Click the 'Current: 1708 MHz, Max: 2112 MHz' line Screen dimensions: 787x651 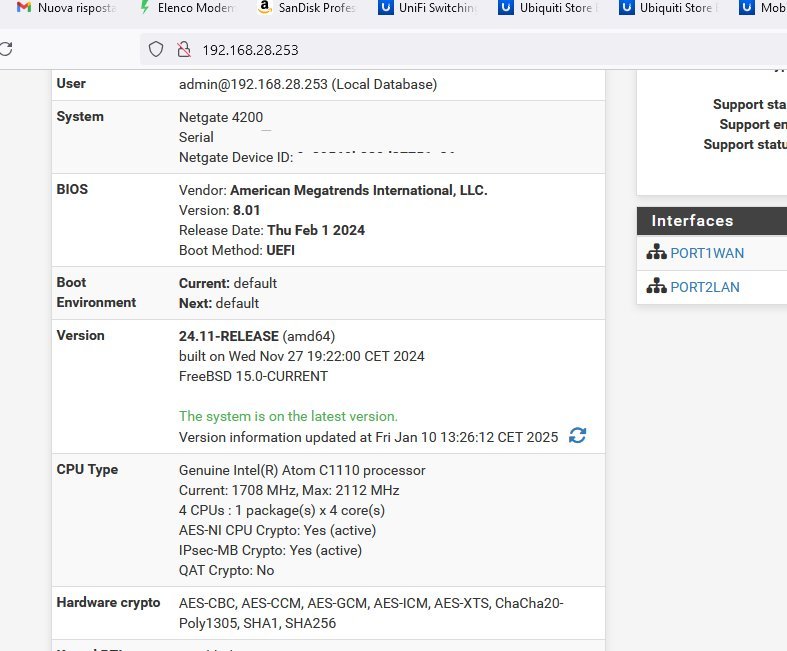pyautogui.click(x=289, y=490)
